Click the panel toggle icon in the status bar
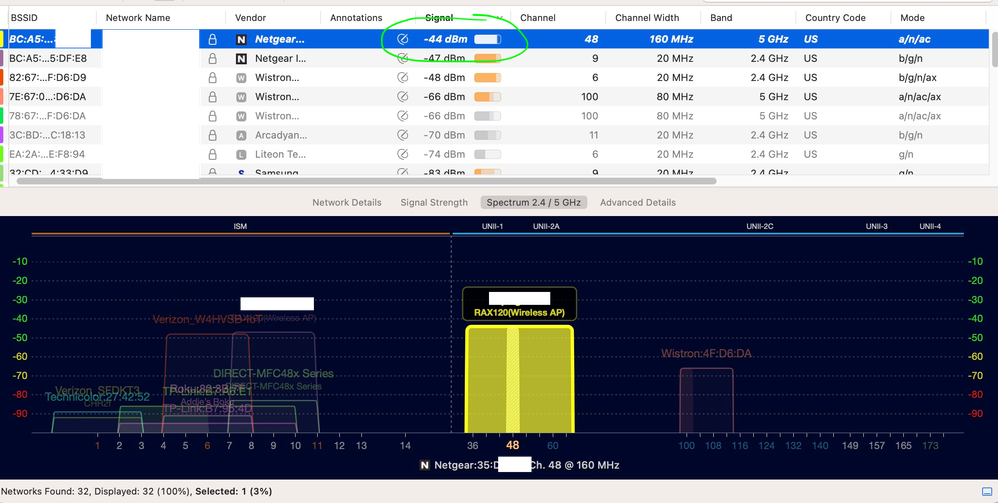 [x=987, y=492]
